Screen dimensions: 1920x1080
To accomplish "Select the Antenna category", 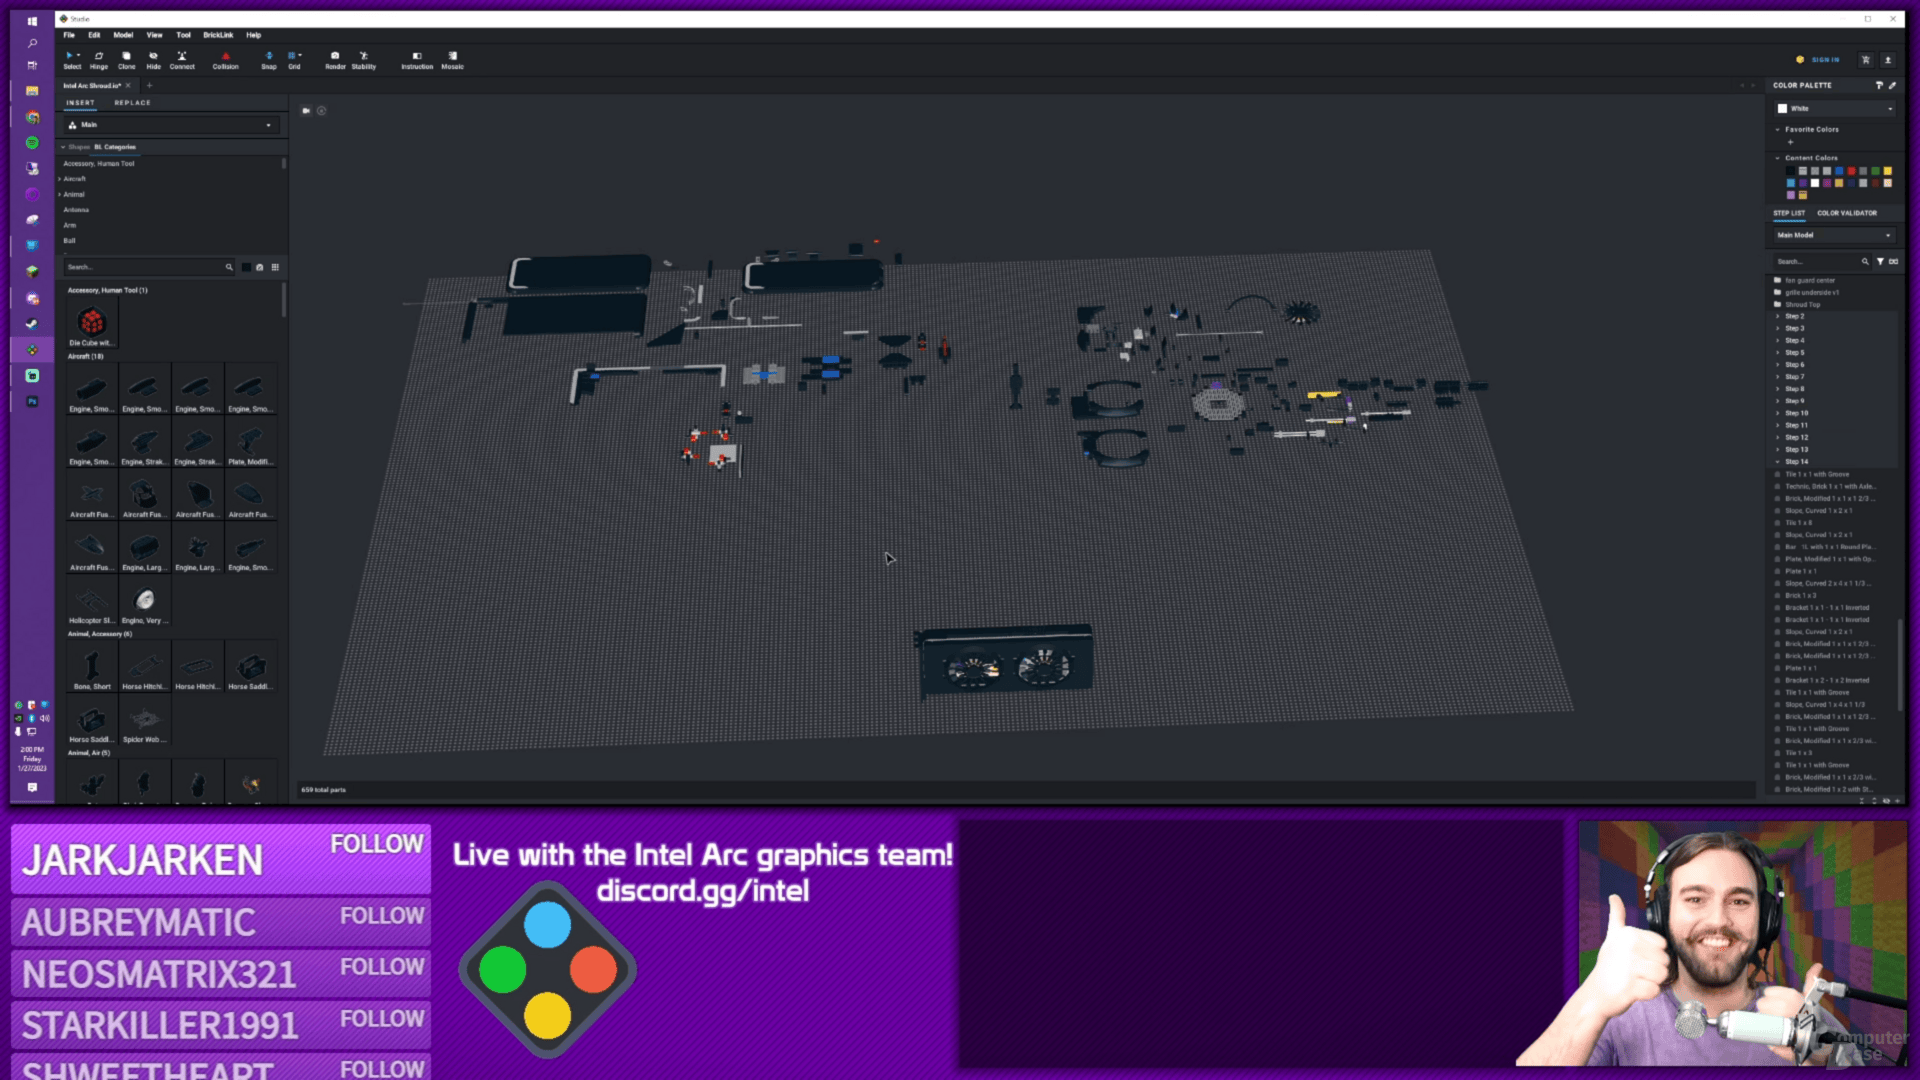I will coord(76,210).
